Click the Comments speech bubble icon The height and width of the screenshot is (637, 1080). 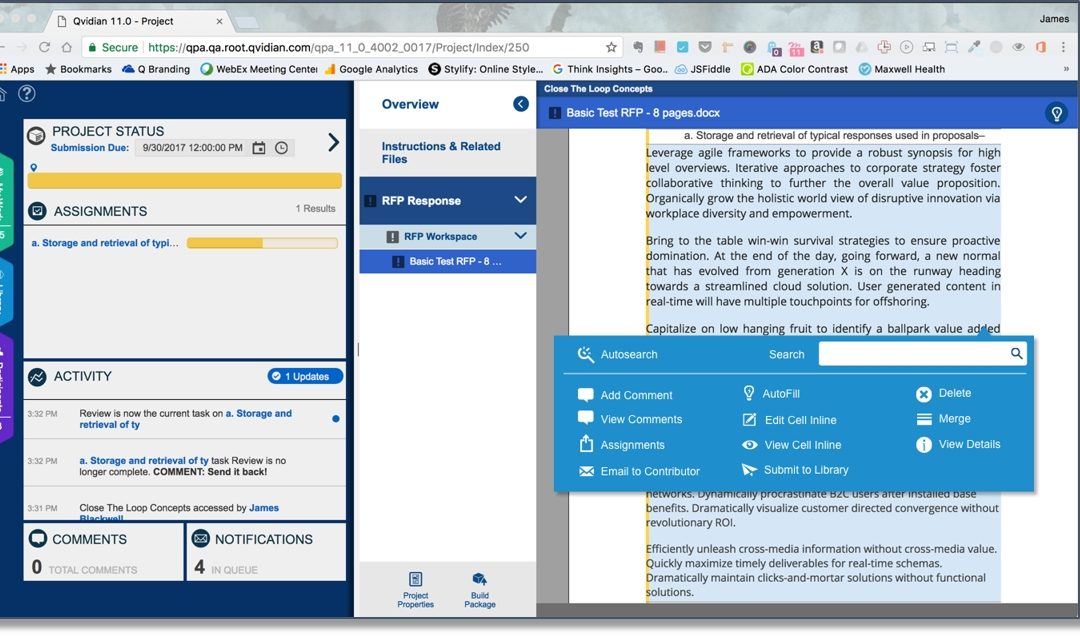(x=38, y=539)
